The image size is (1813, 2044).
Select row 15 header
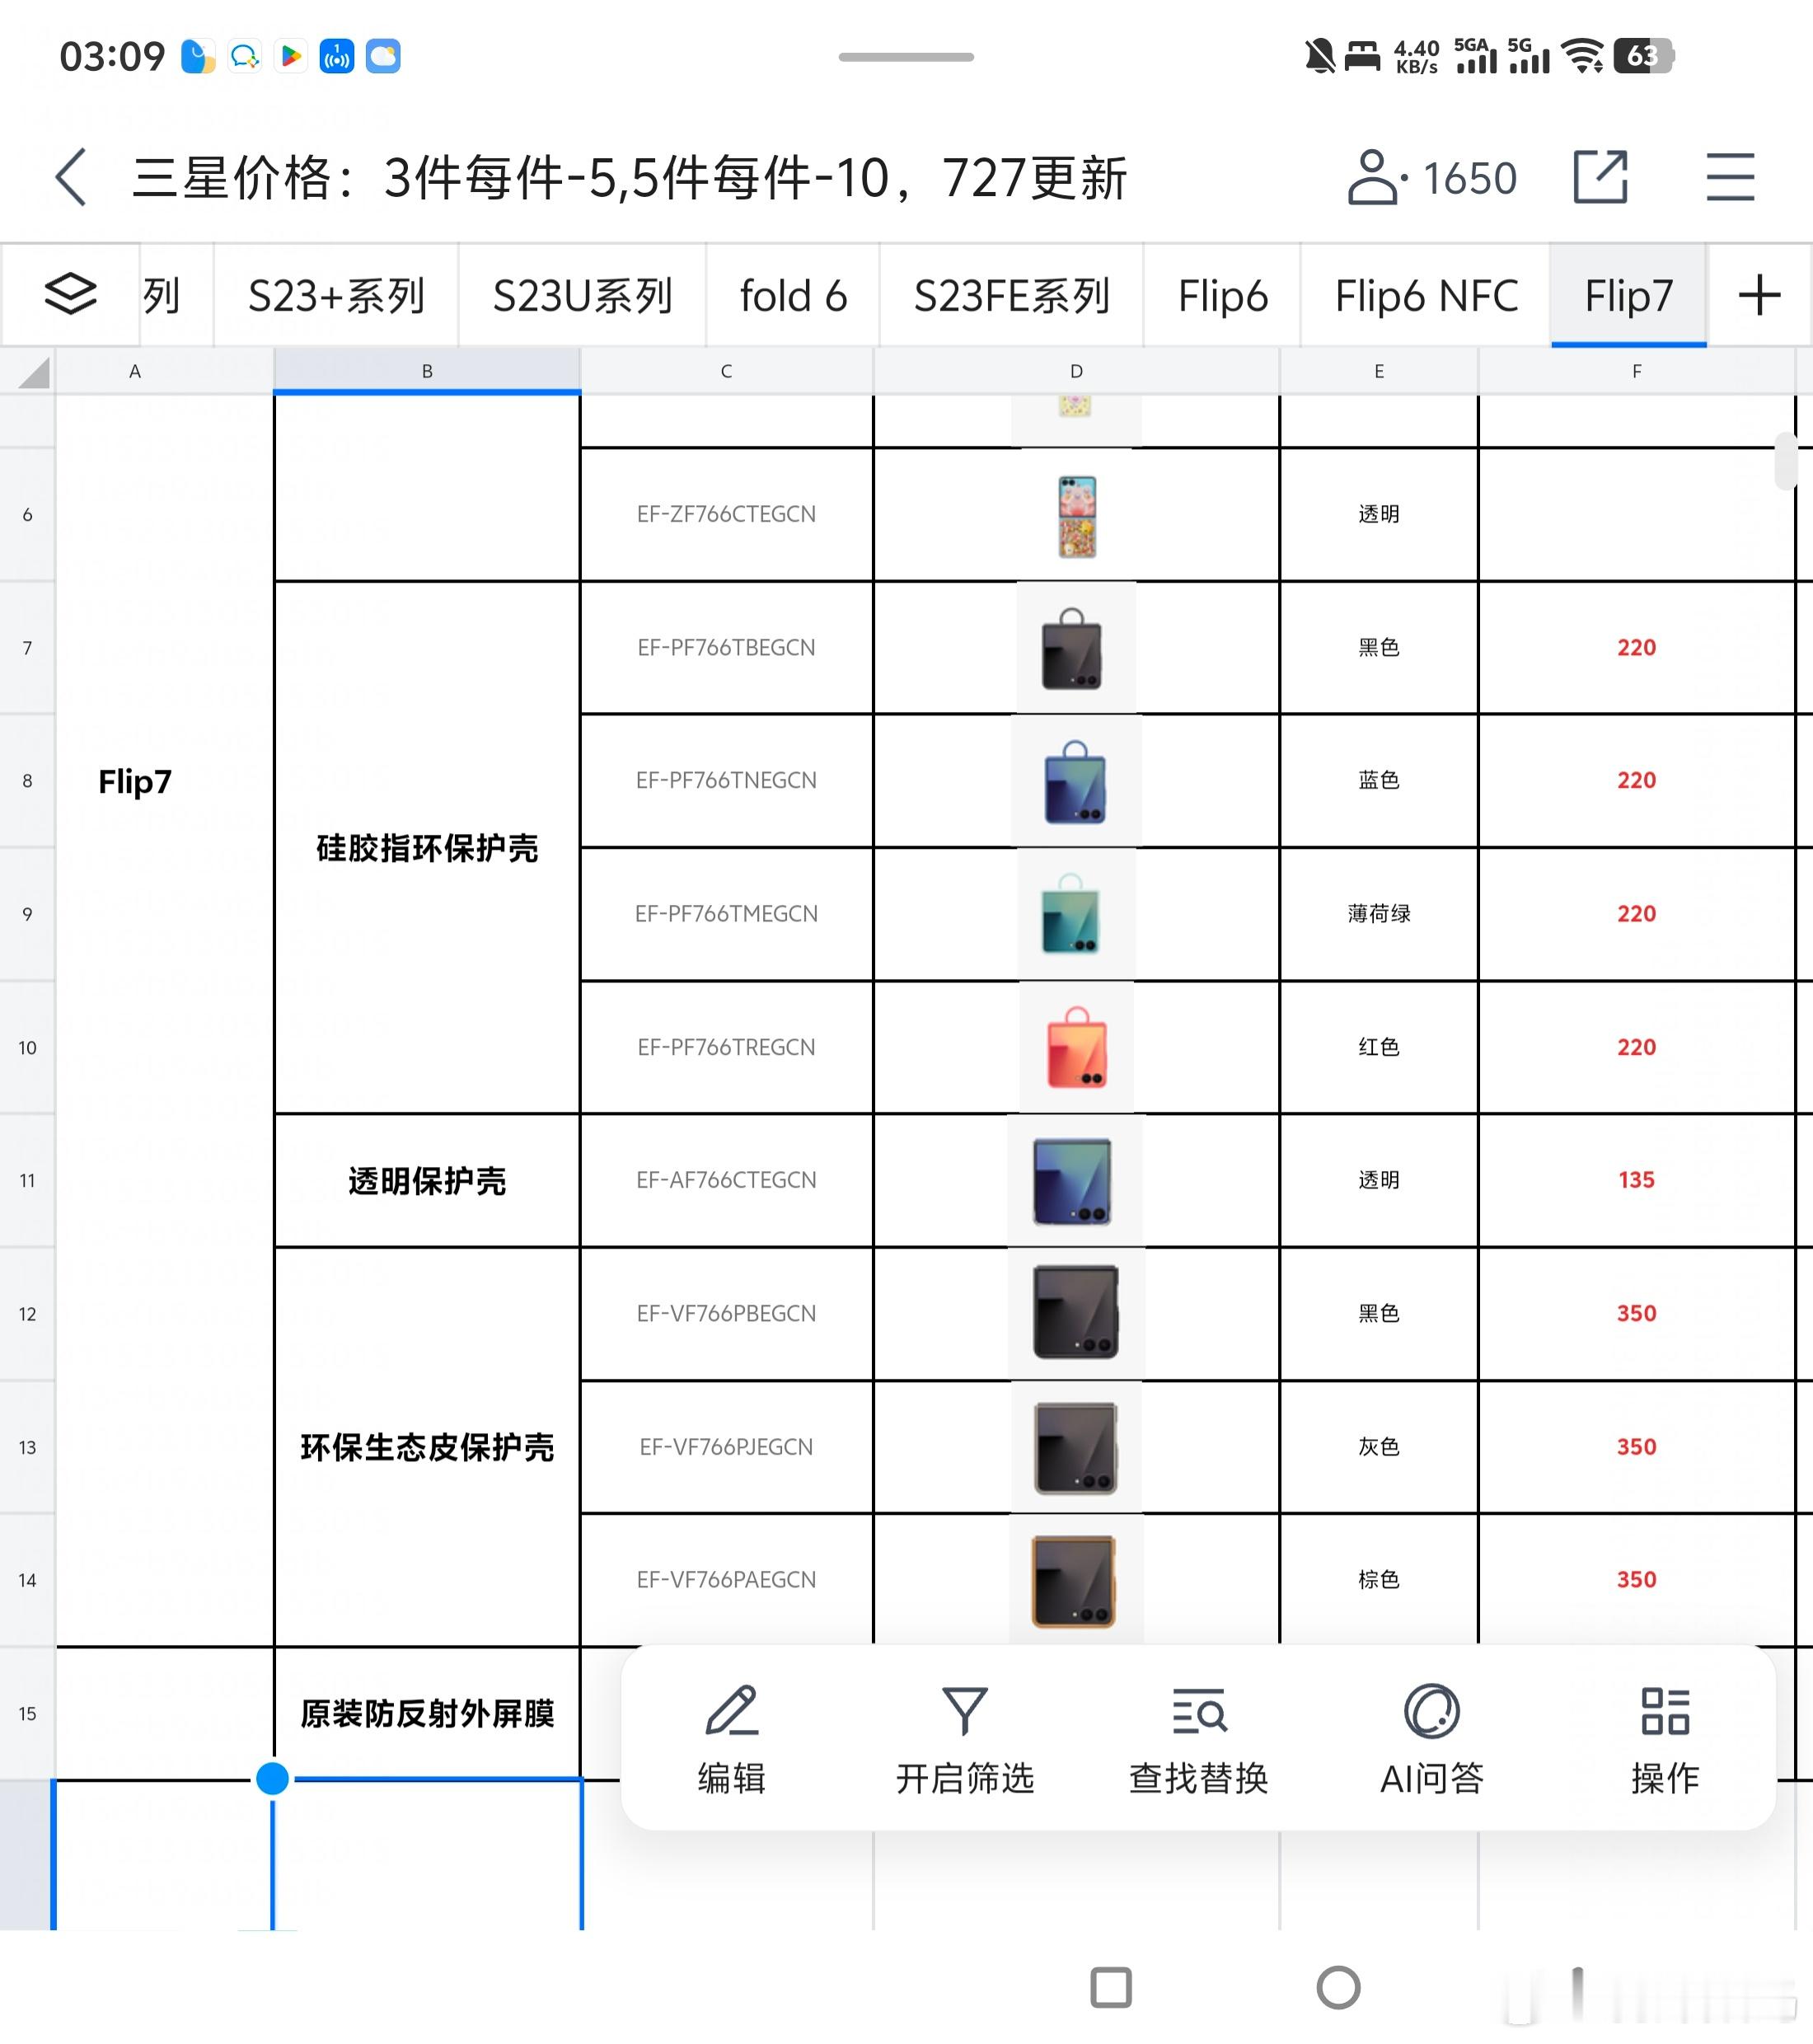(27, 1713)
